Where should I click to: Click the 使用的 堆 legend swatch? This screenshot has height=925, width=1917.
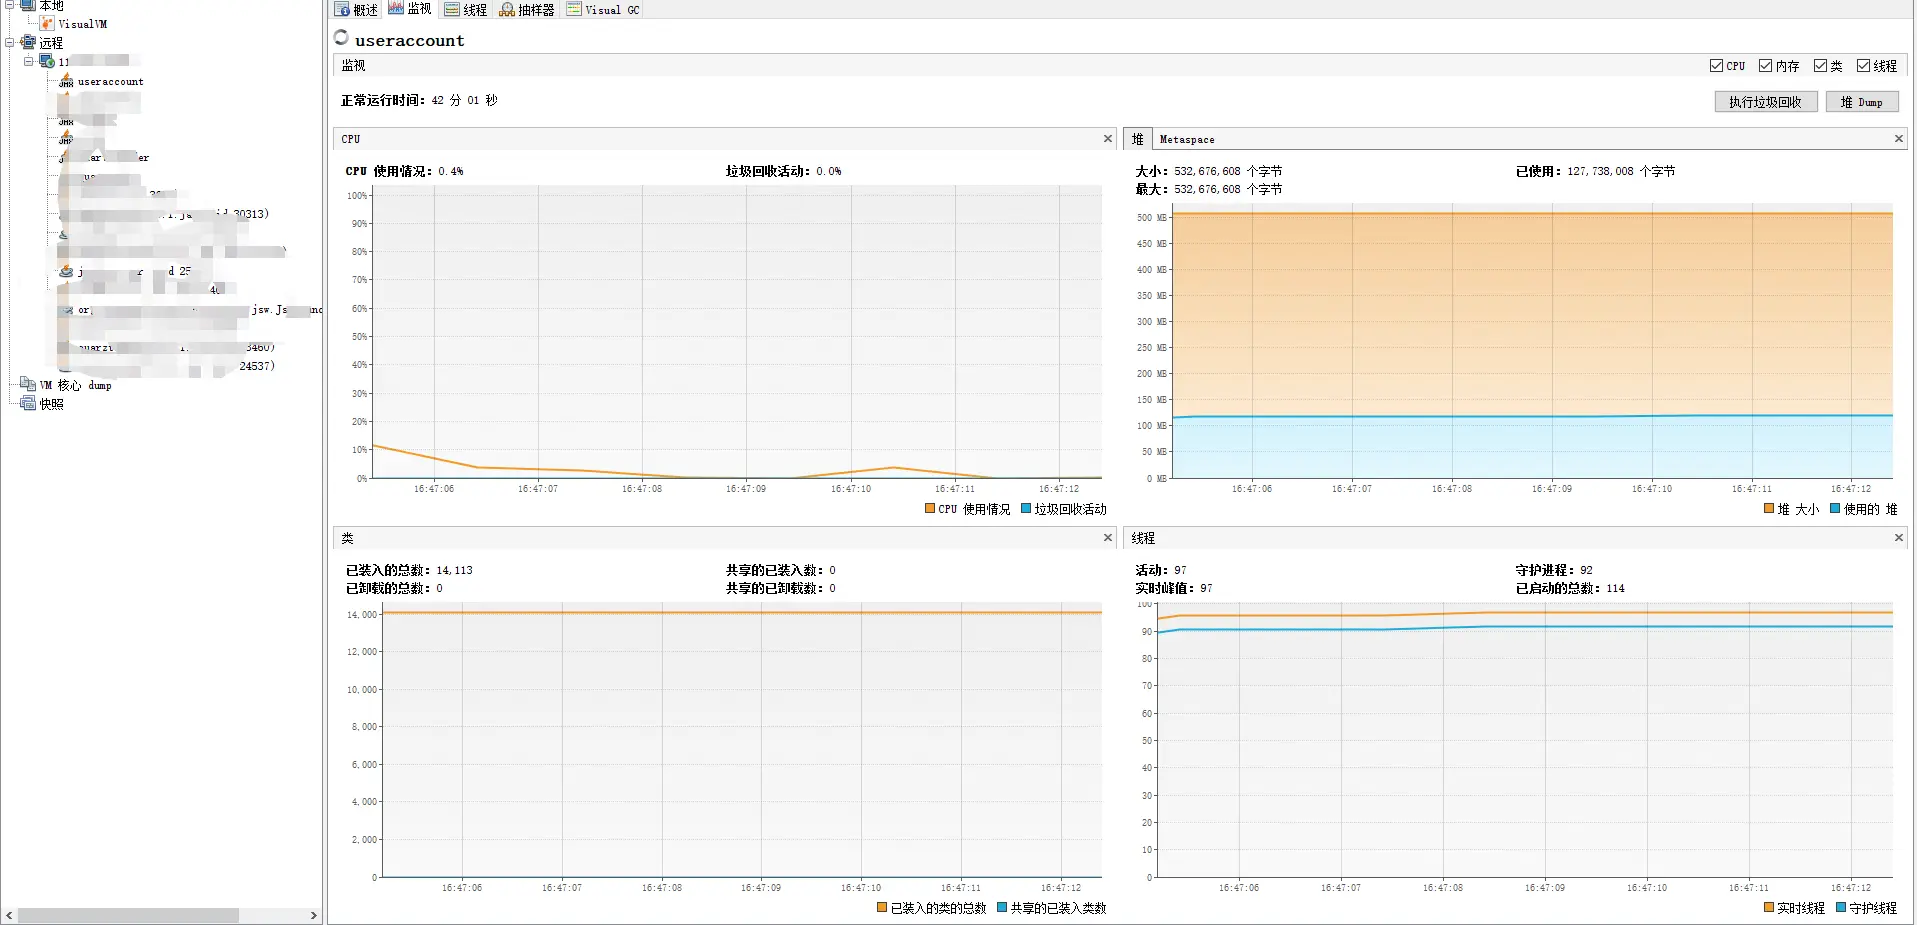click(1835, 508)
